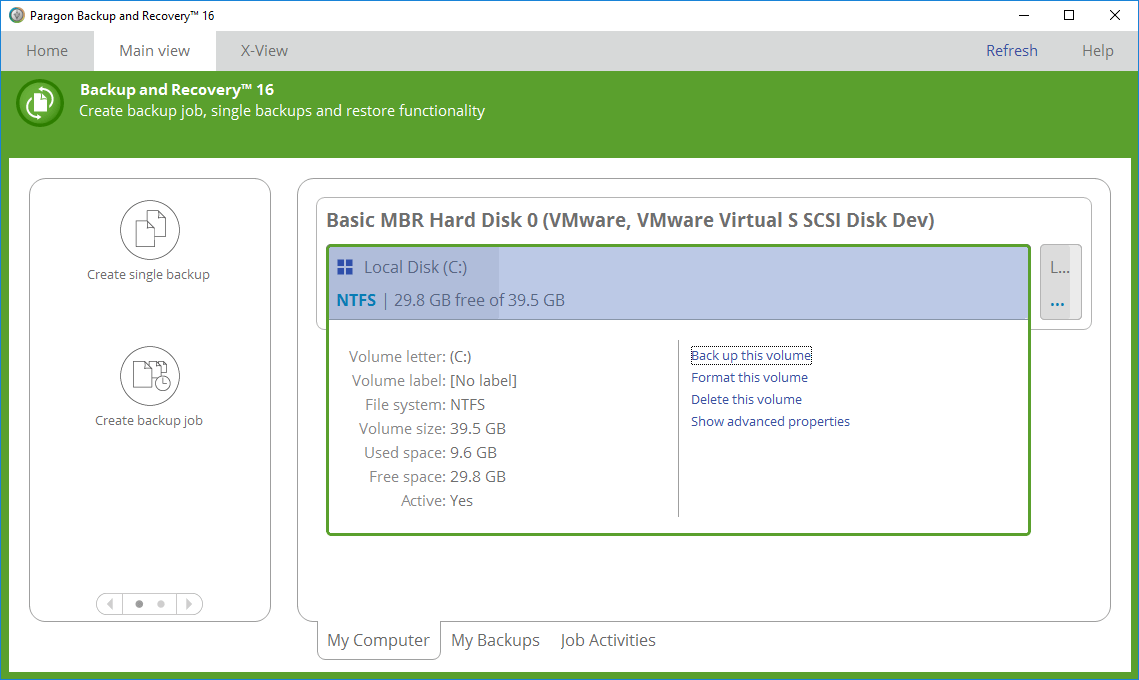The height and width of the screenshot is (680, 1139).
Task: Click the 'Create single backup' label
Action: click(148, 275)
